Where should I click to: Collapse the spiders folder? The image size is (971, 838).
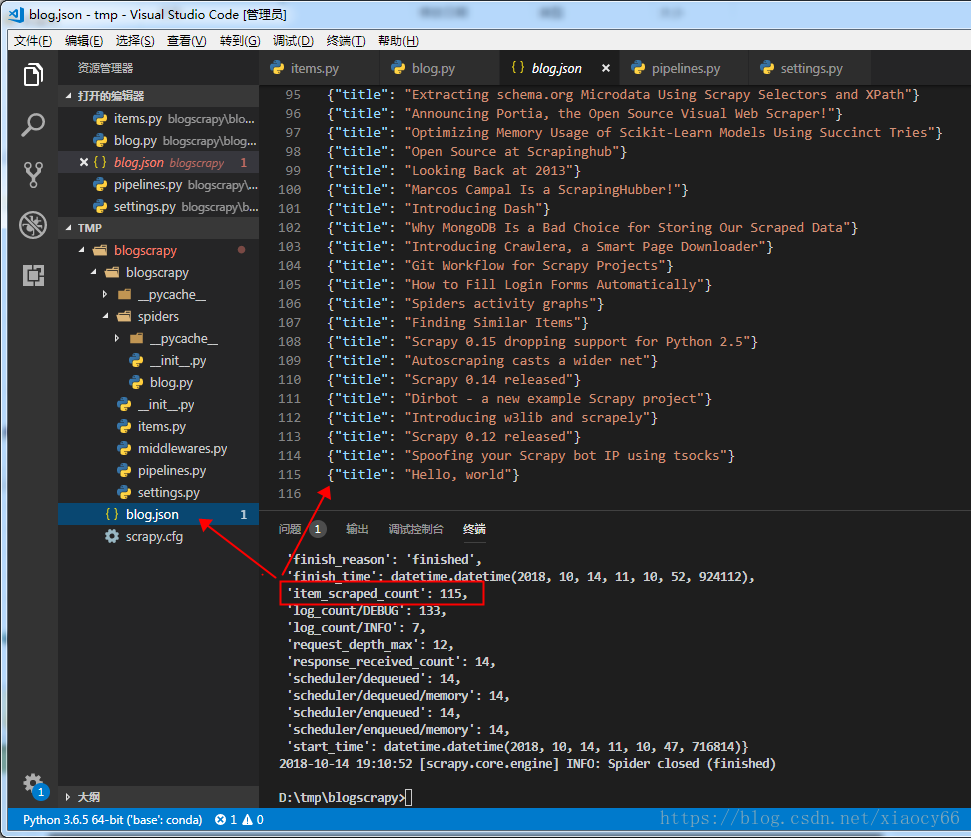105,316
